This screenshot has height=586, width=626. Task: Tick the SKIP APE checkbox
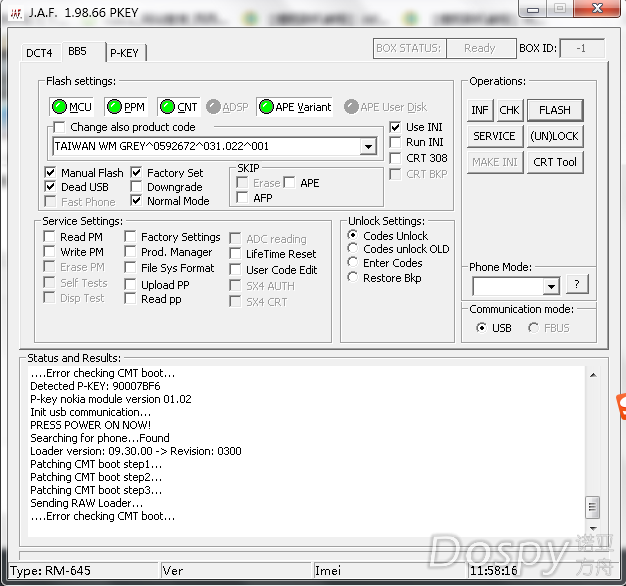289,182
